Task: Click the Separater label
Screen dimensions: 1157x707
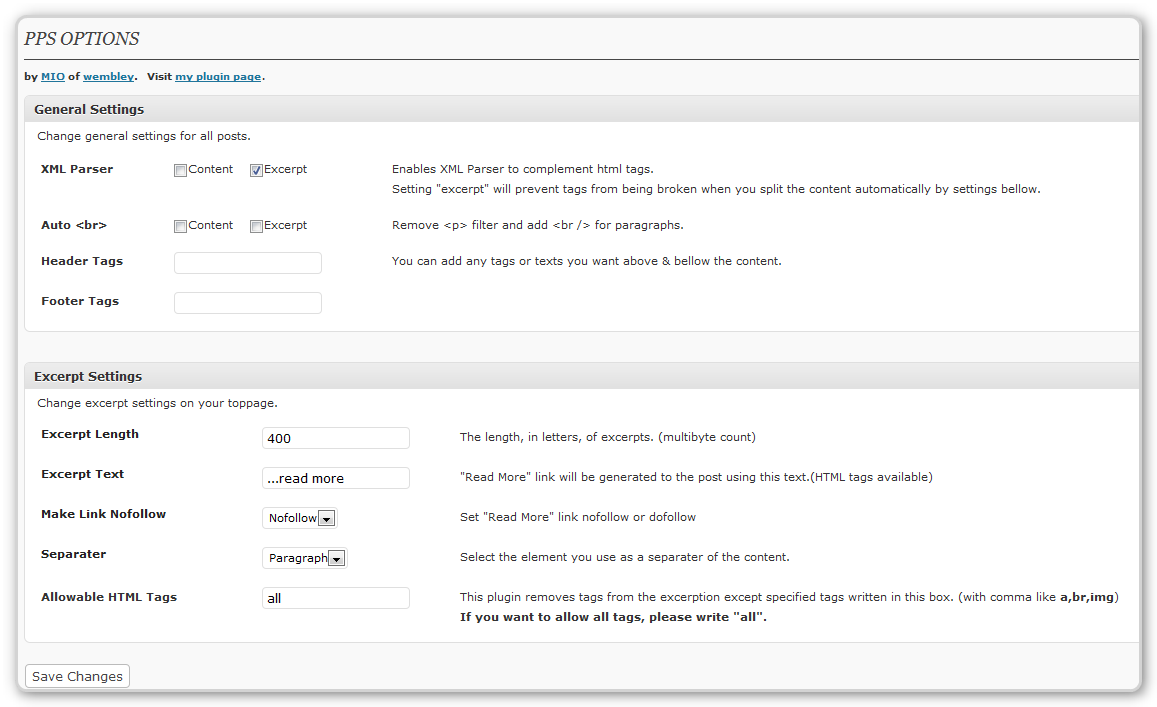Action: coord(74,554)
